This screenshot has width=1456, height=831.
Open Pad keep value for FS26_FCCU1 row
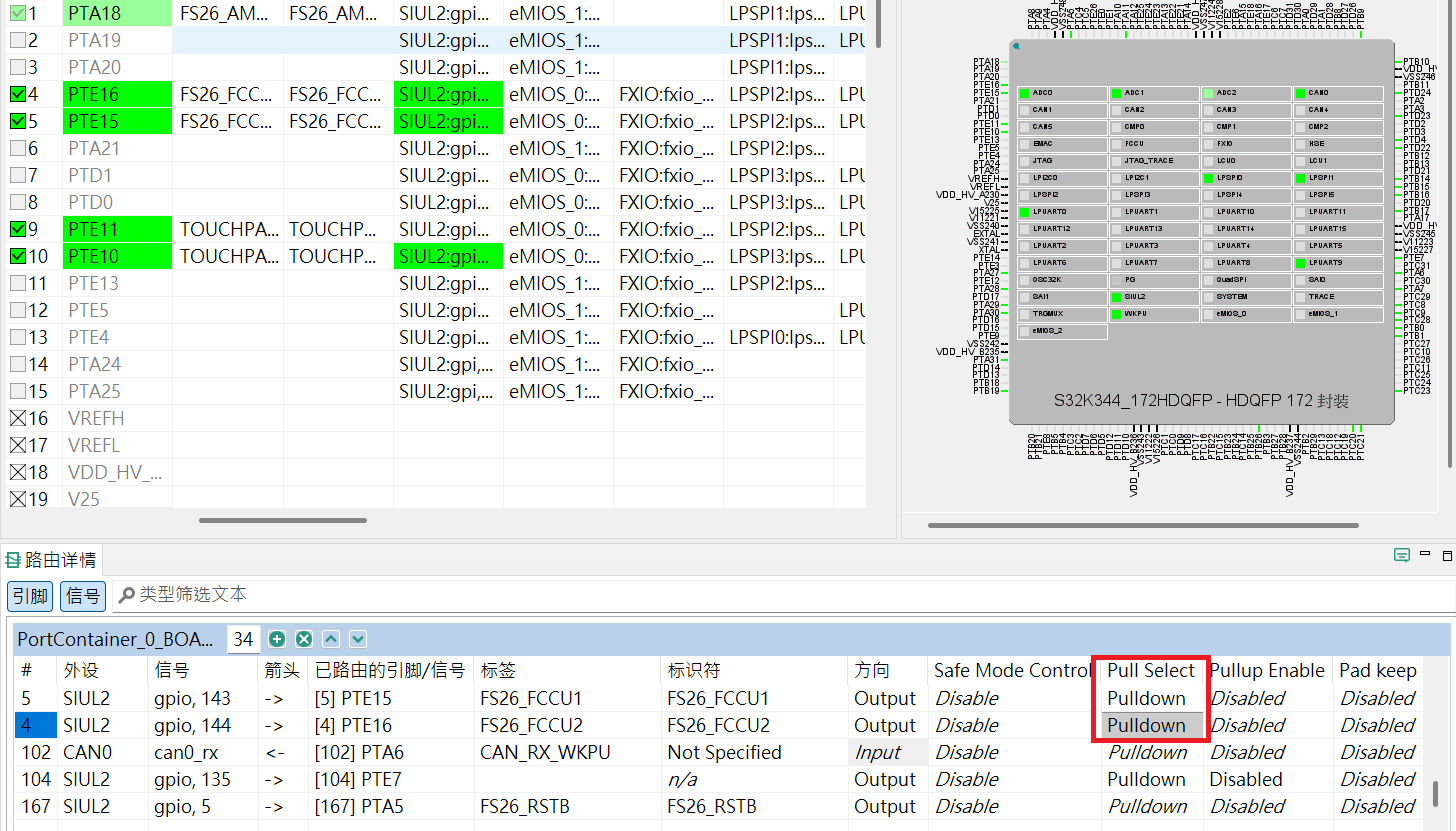tap(1378, 698)
